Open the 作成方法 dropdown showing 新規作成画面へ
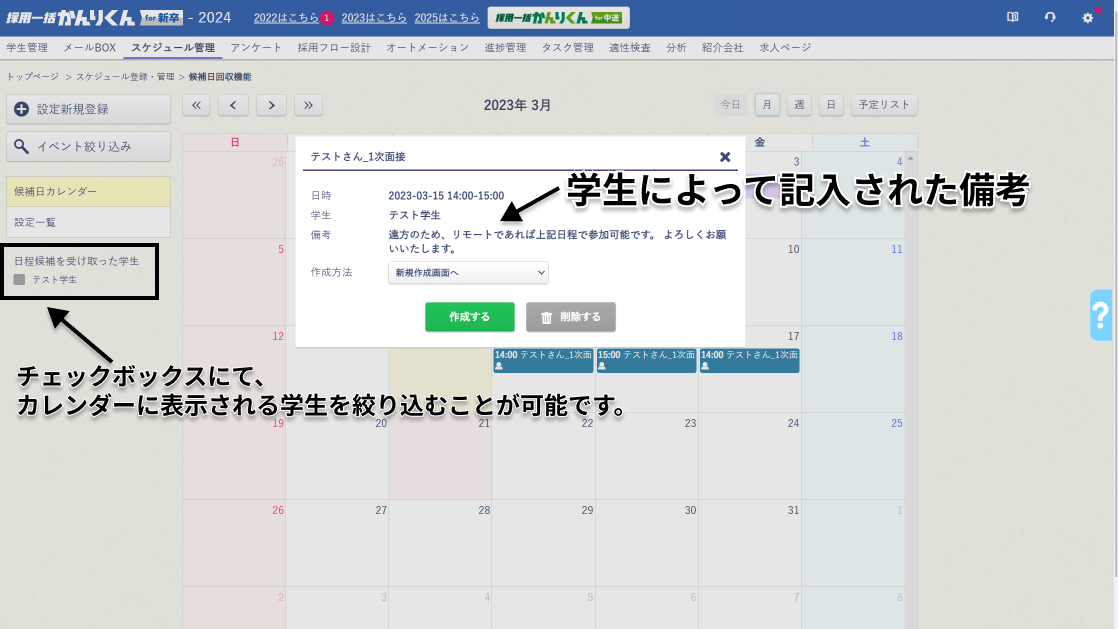Viewport: 1118px width, 629px height. pyautogui.click(x=468, y=273)
